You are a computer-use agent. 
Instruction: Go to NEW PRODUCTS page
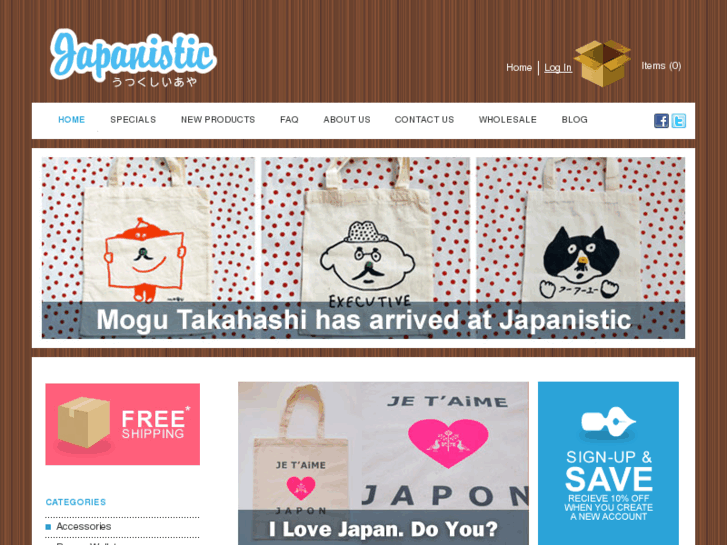tap(218, 120)
